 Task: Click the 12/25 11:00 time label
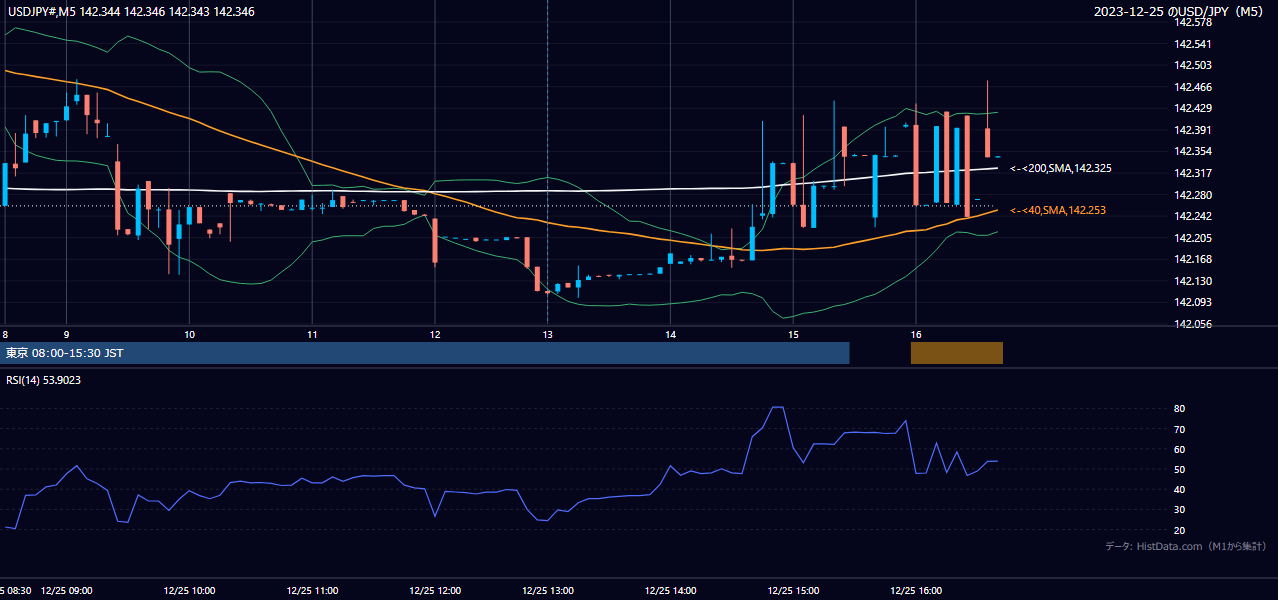312,591
